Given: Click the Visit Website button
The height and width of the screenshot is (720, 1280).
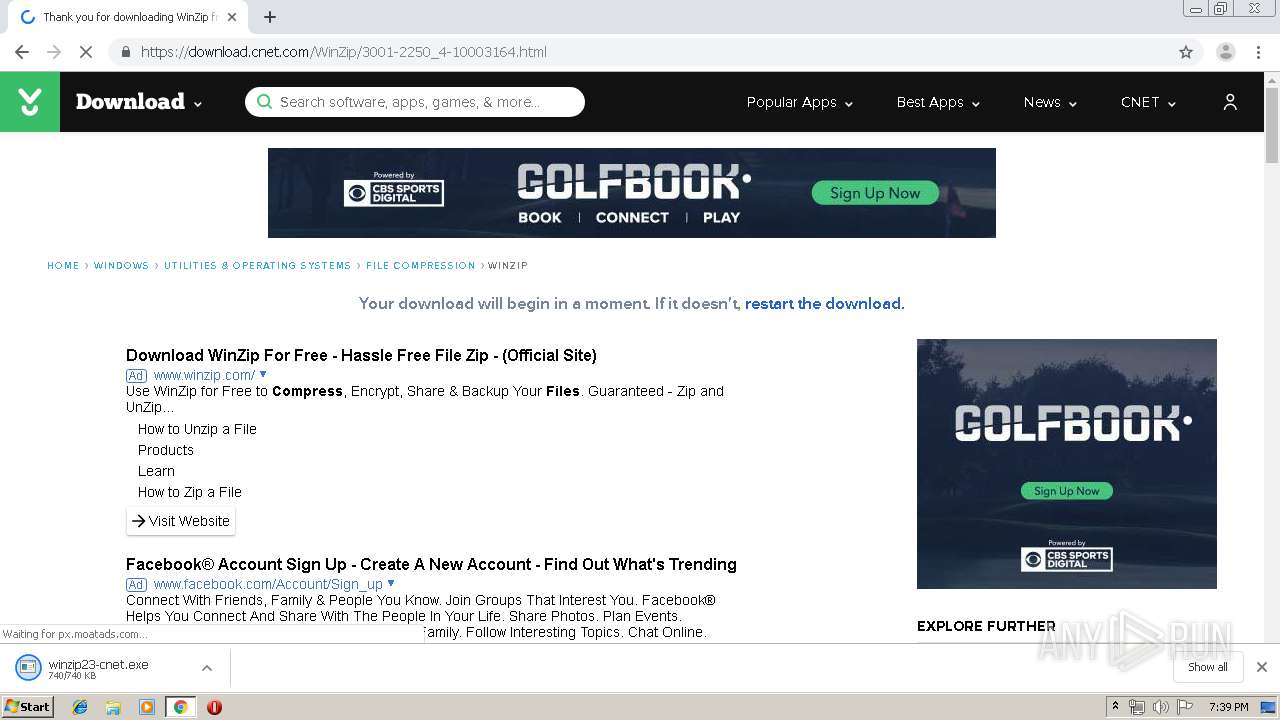Looking at the screenshot, I should pyautogui.click(x=181, y=521).
